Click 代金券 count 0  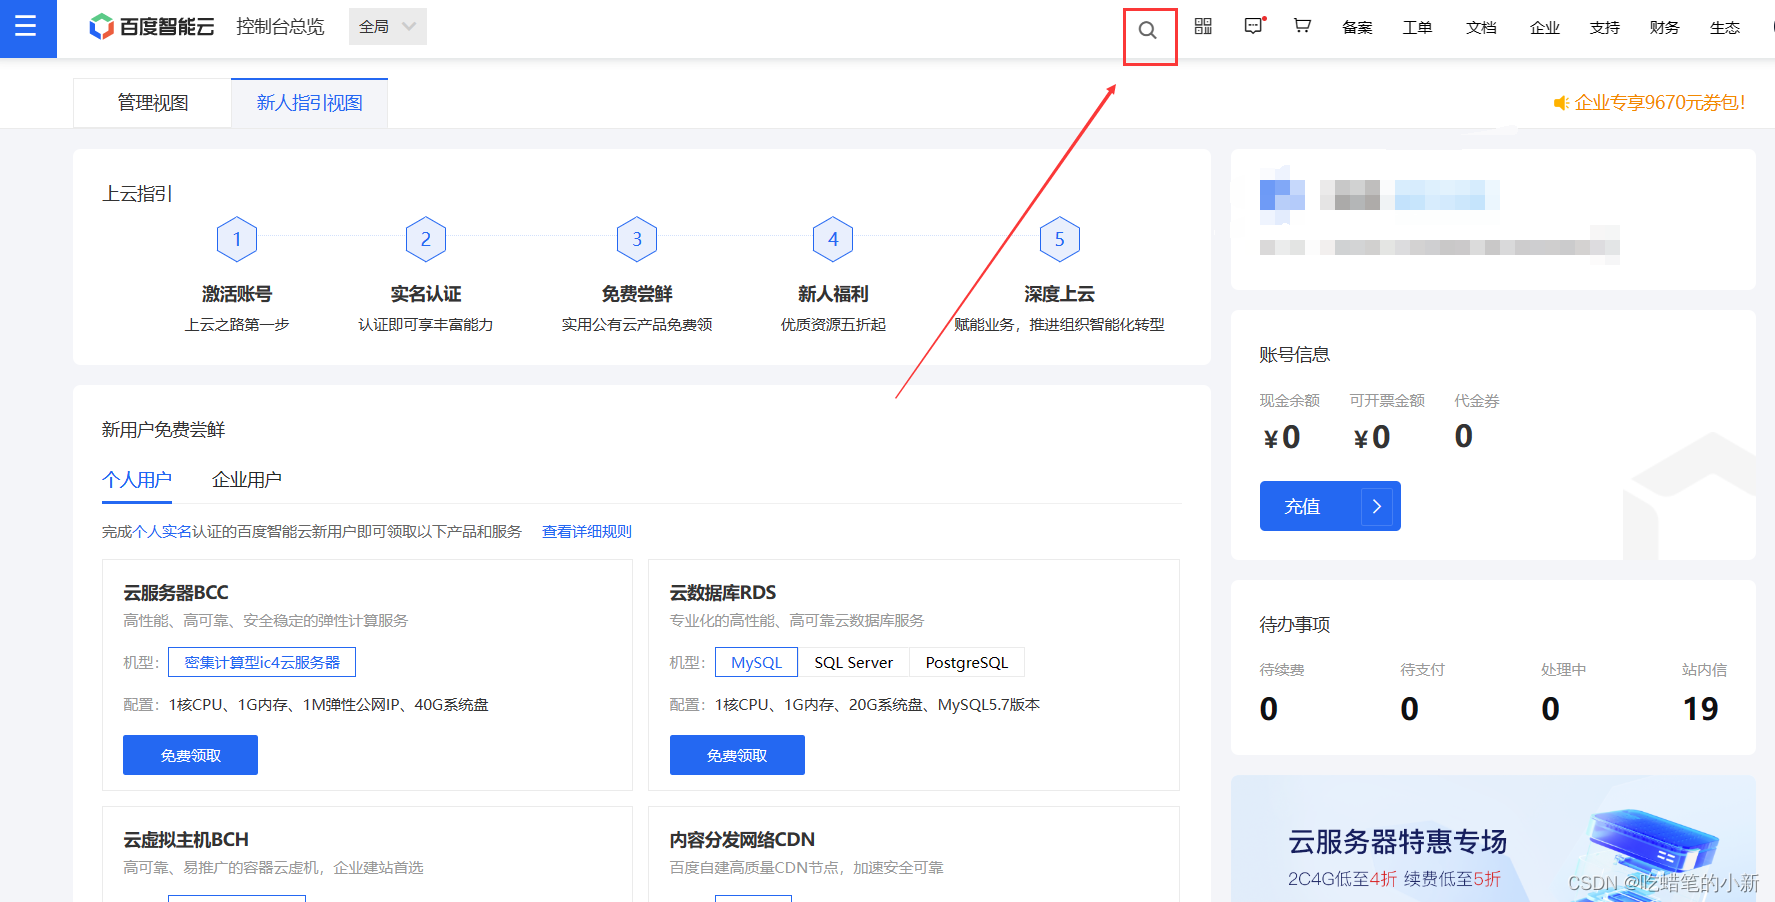pos(1463,436)
